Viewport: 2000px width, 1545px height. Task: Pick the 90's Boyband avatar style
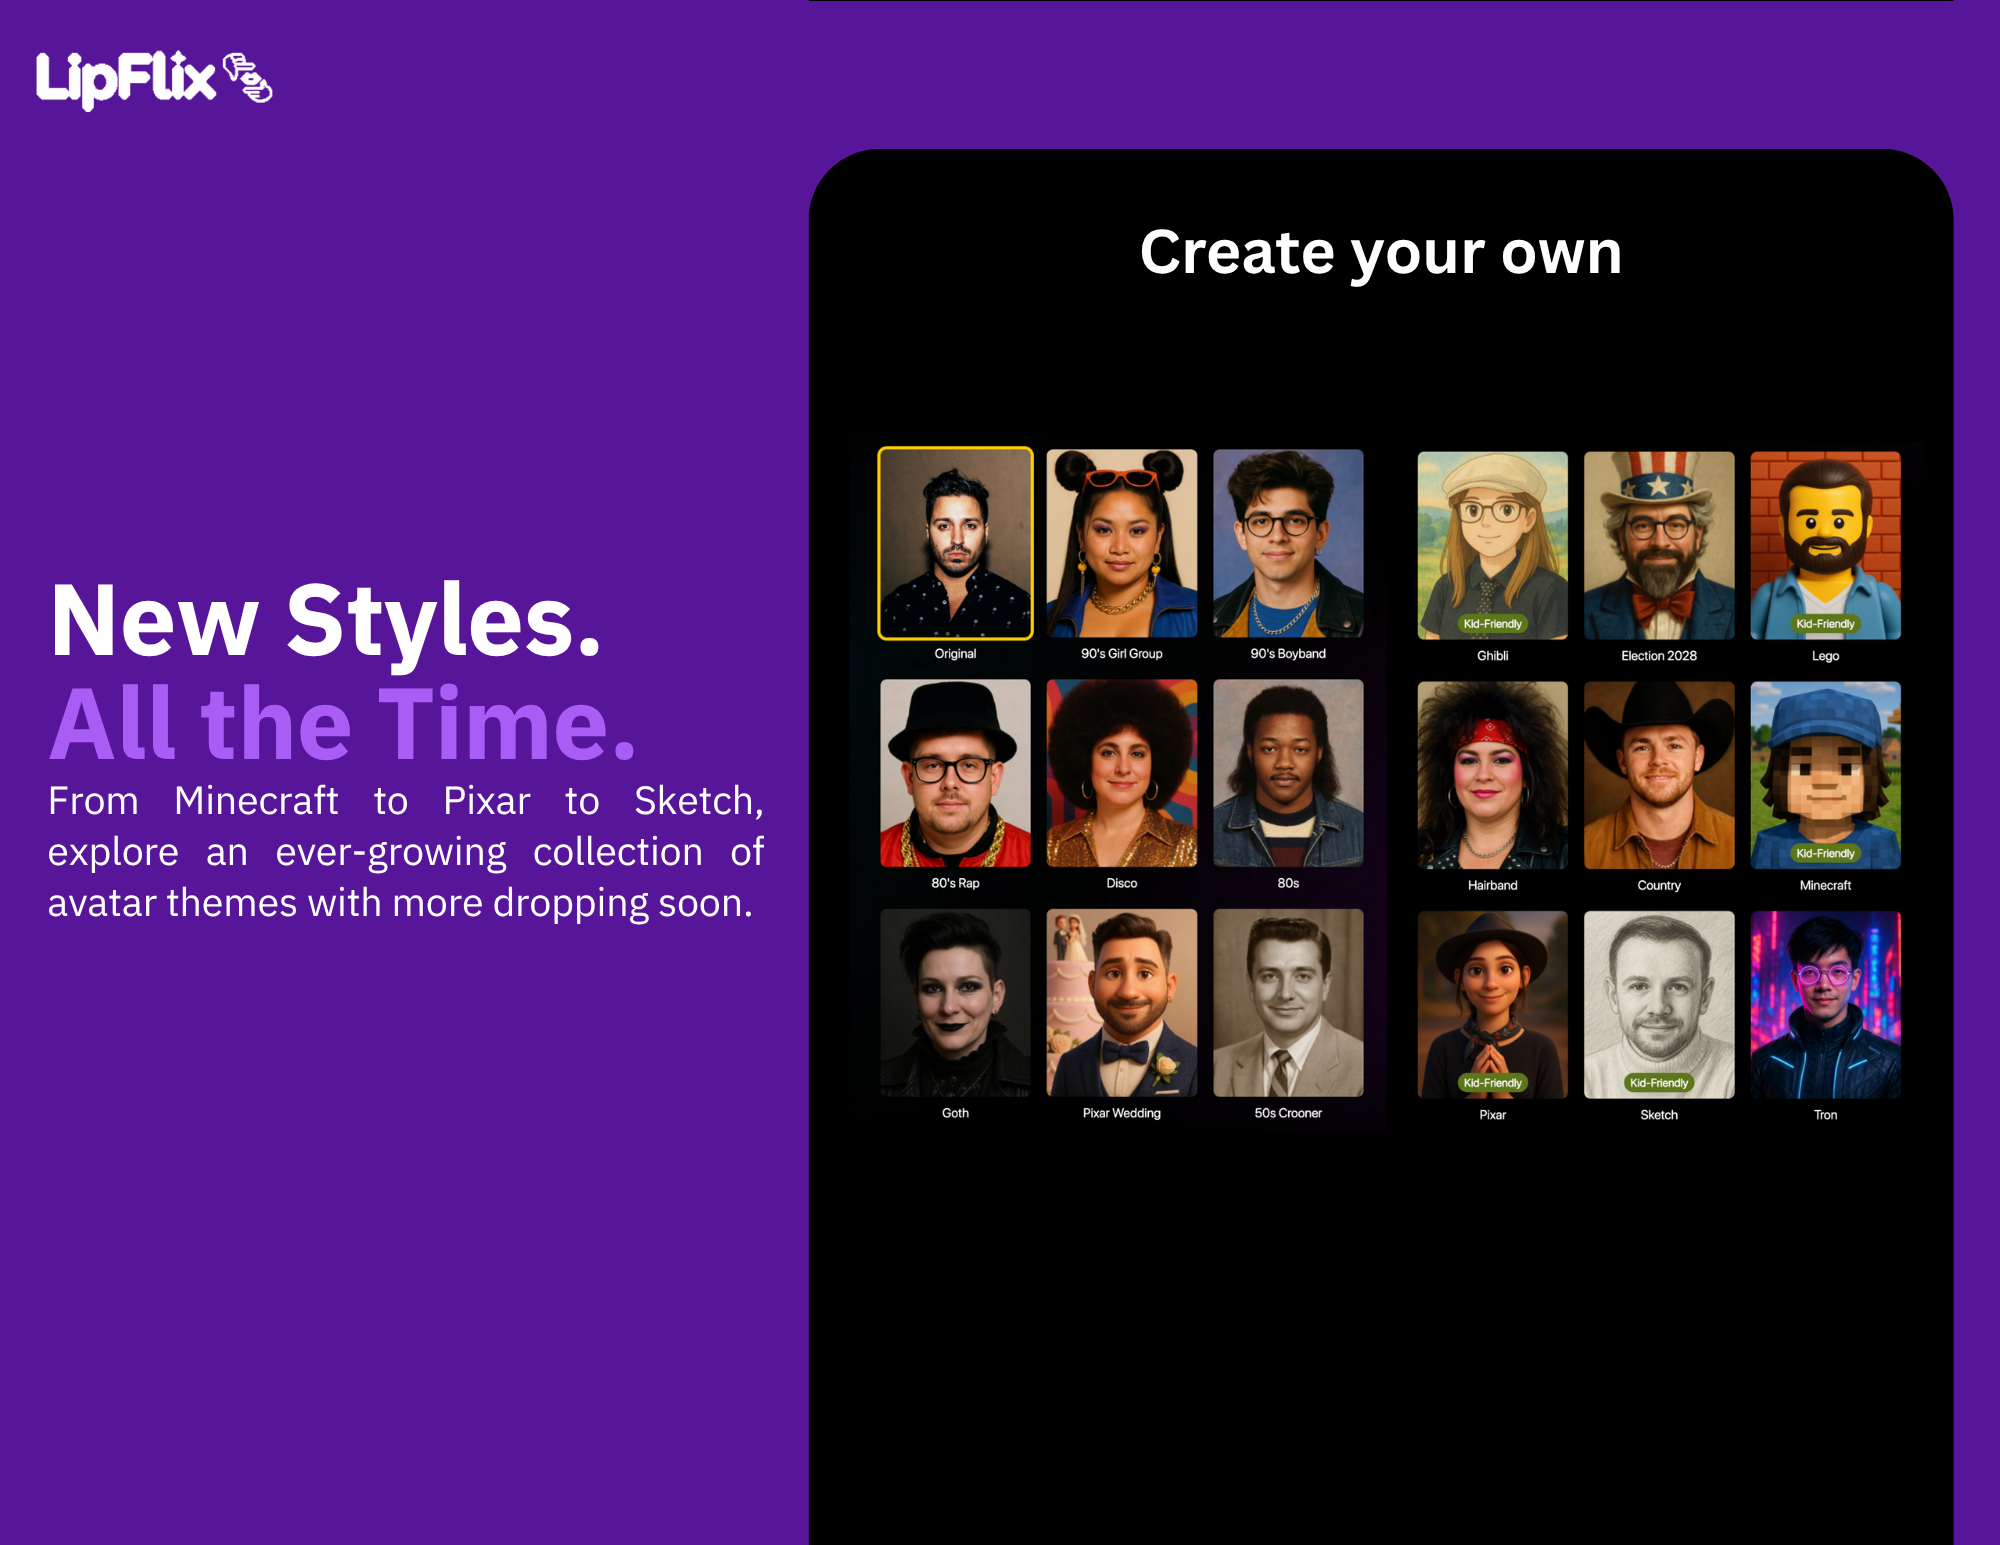1288,543
